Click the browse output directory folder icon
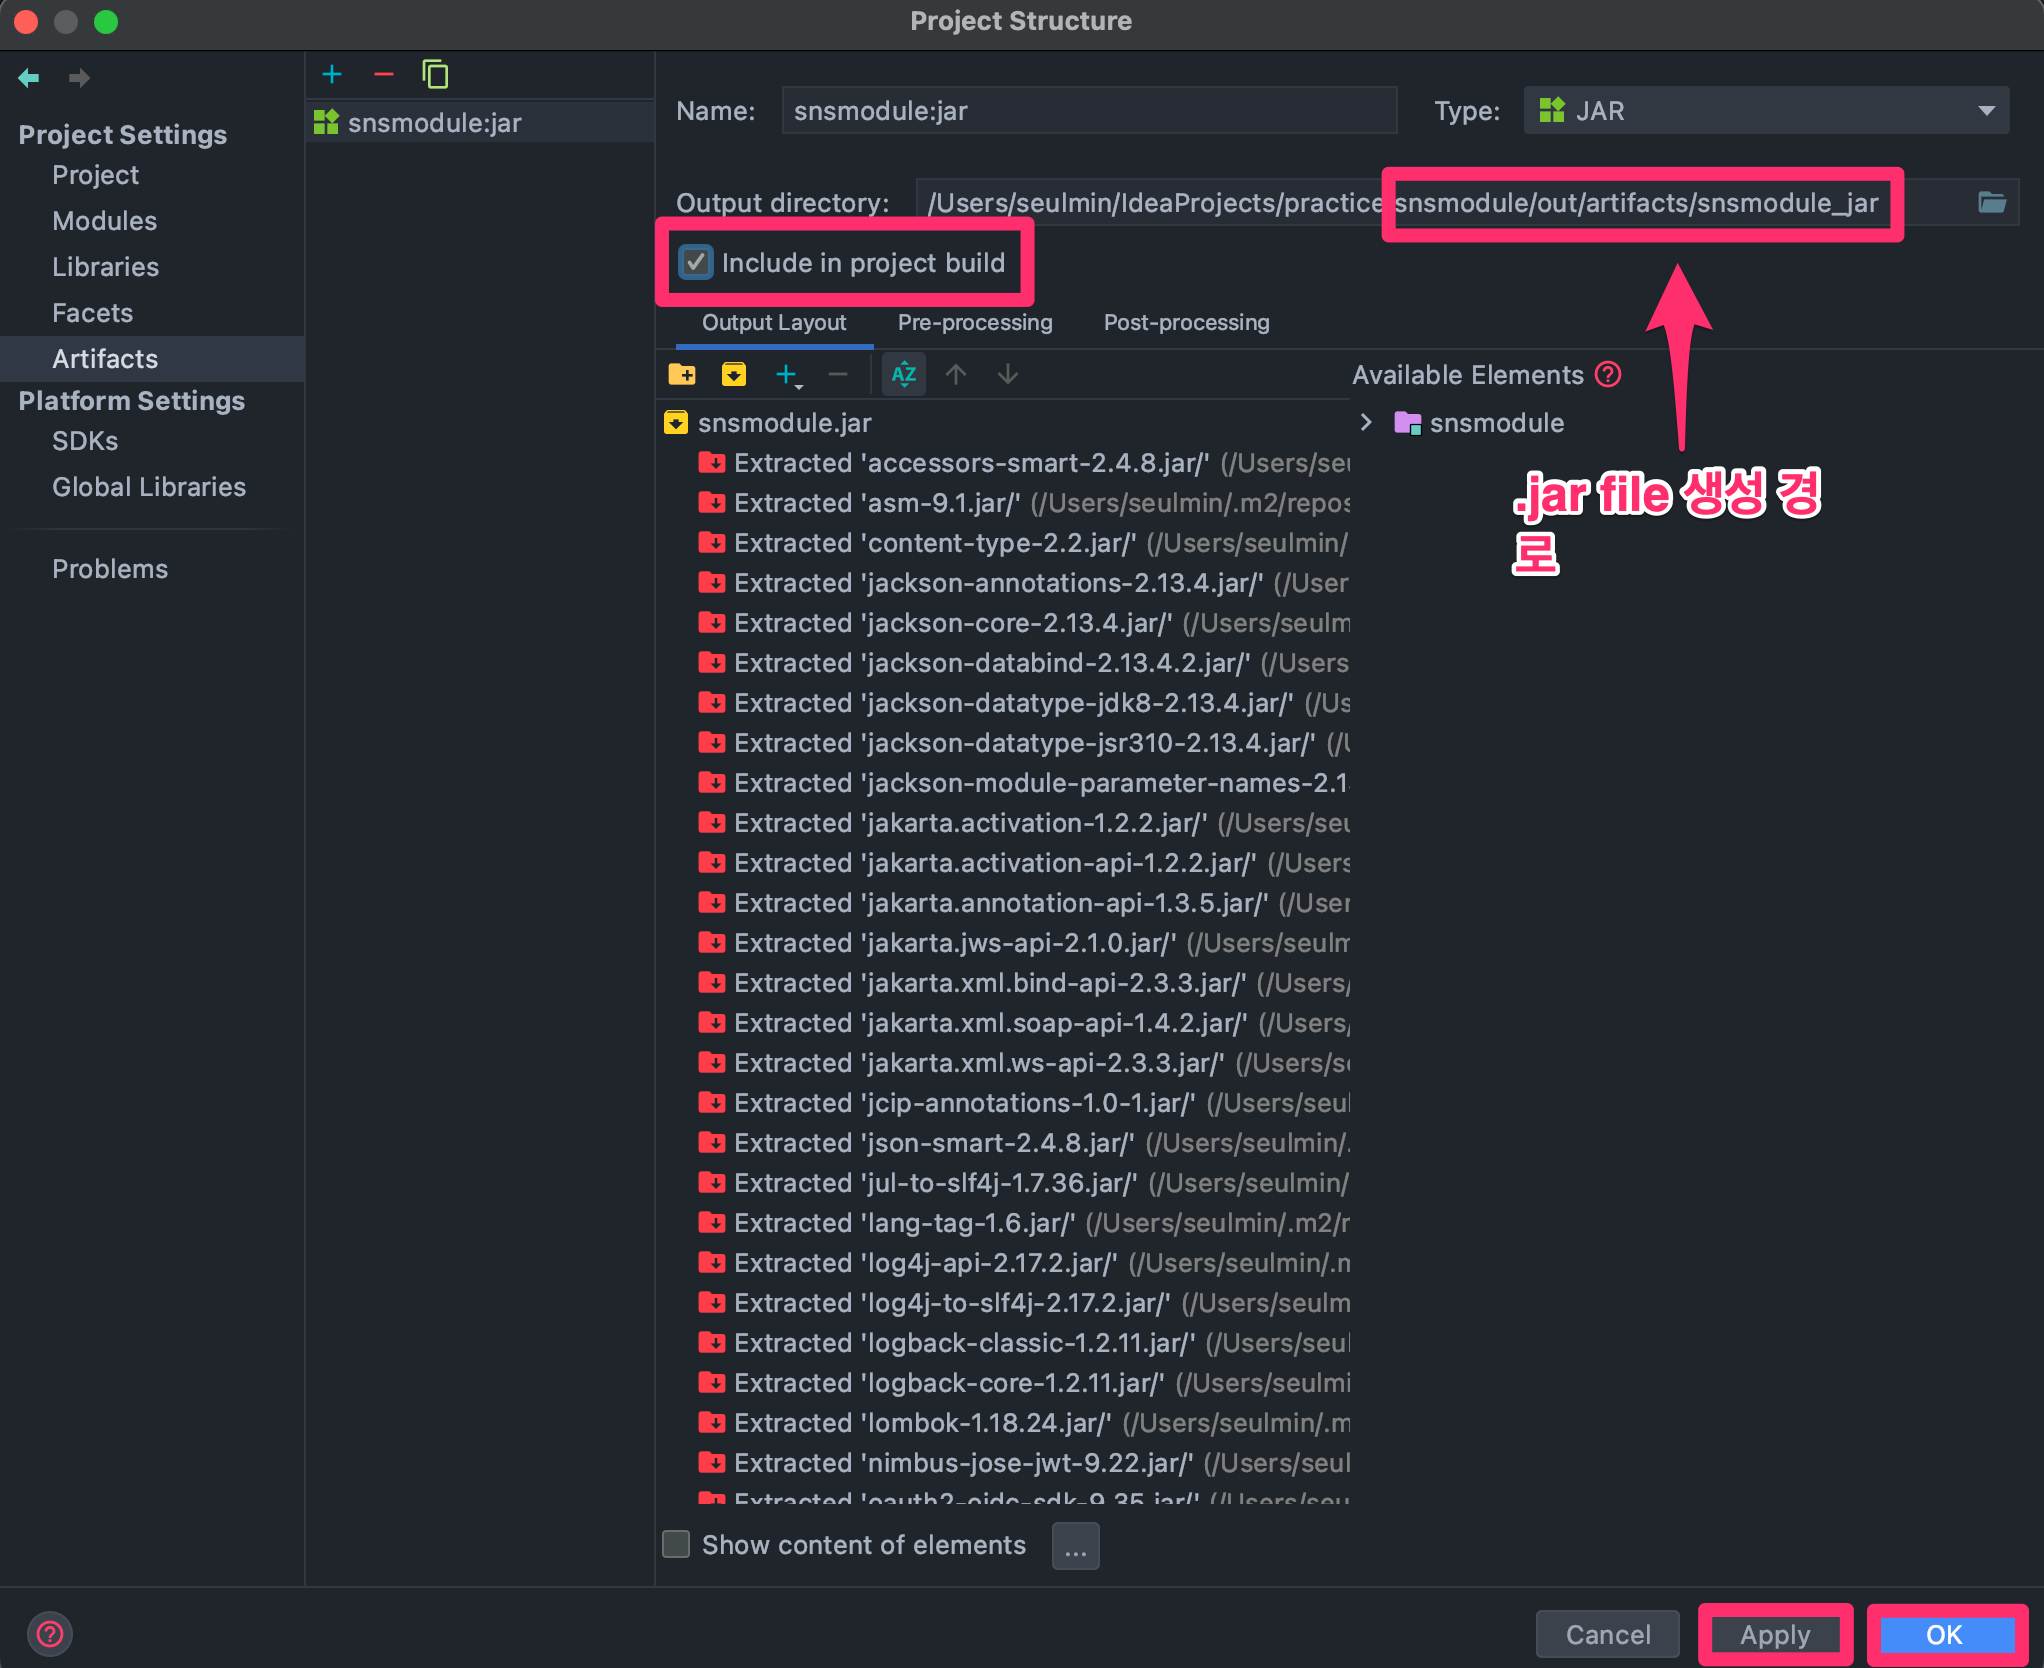Screen dimensions: 2044x1668 tap(1991, 203)
